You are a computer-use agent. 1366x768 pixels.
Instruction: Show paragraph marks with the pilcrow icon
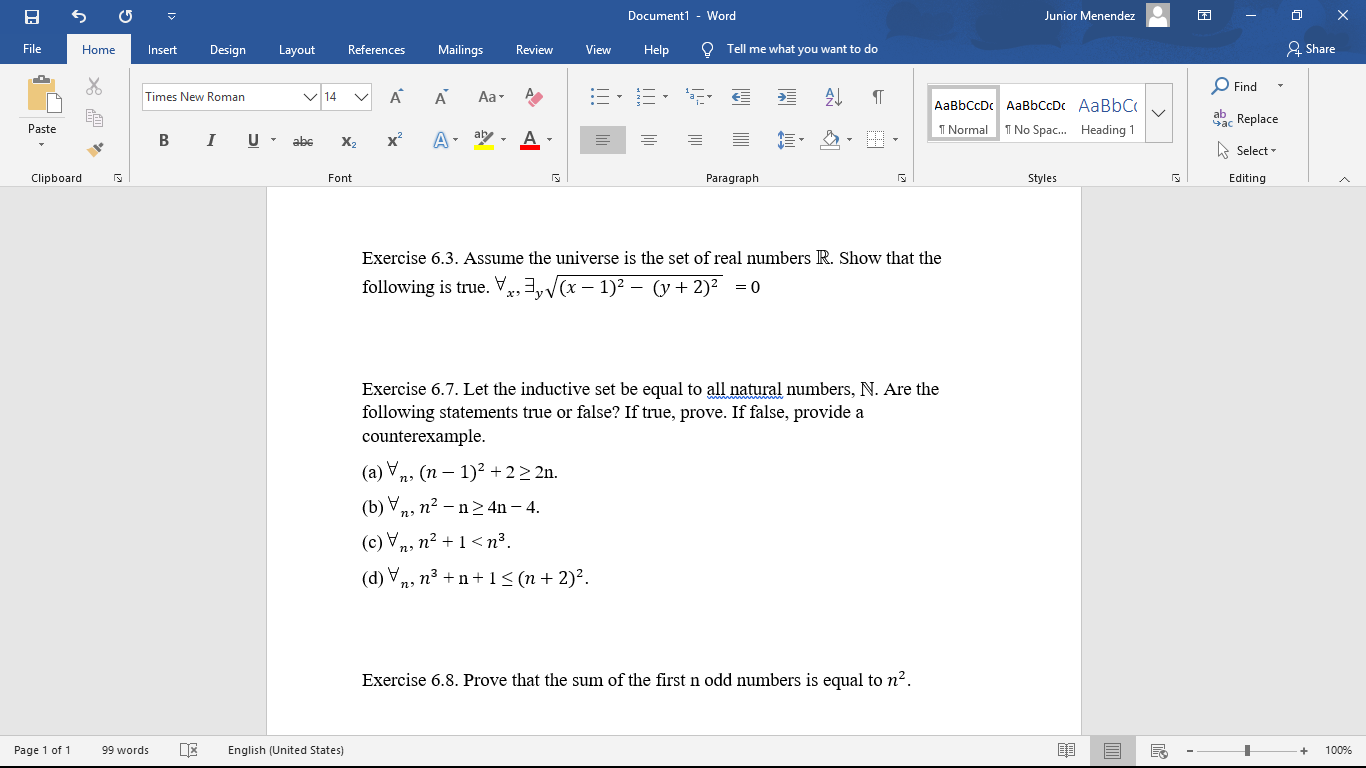[x=877, y=97]
